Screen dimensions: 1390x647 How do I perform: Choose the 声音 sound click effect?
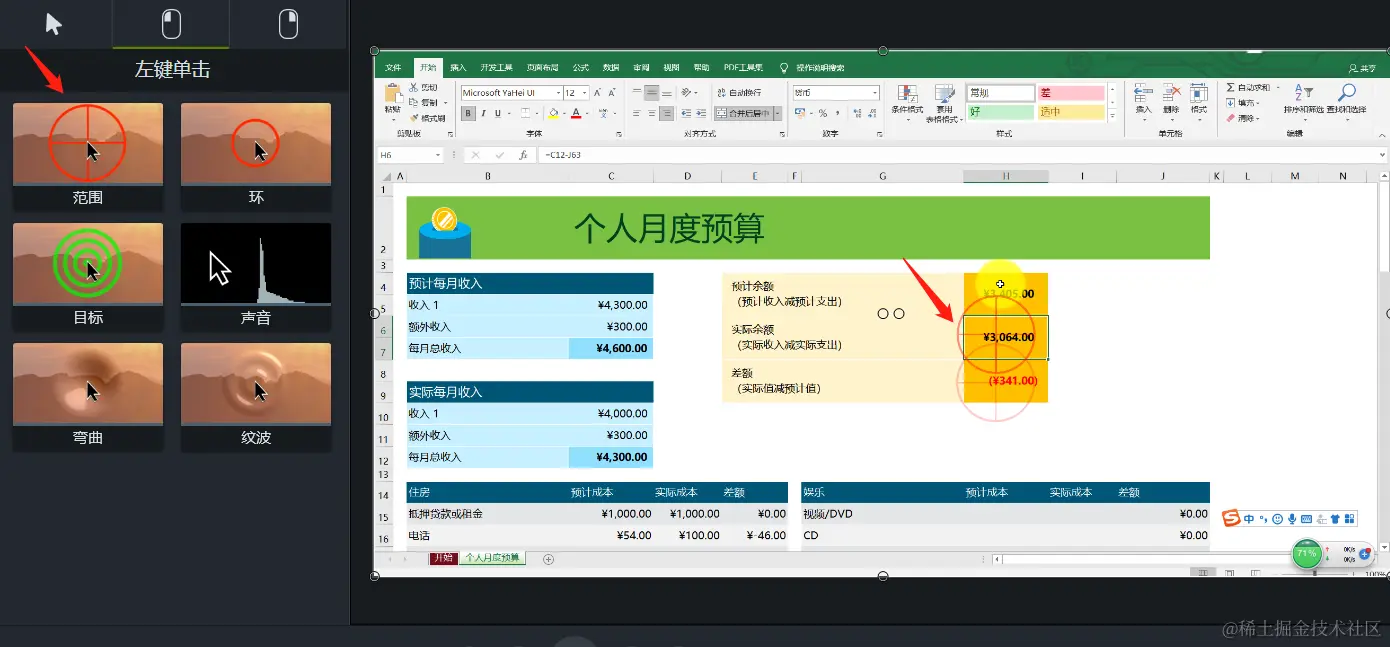point(256,275)
